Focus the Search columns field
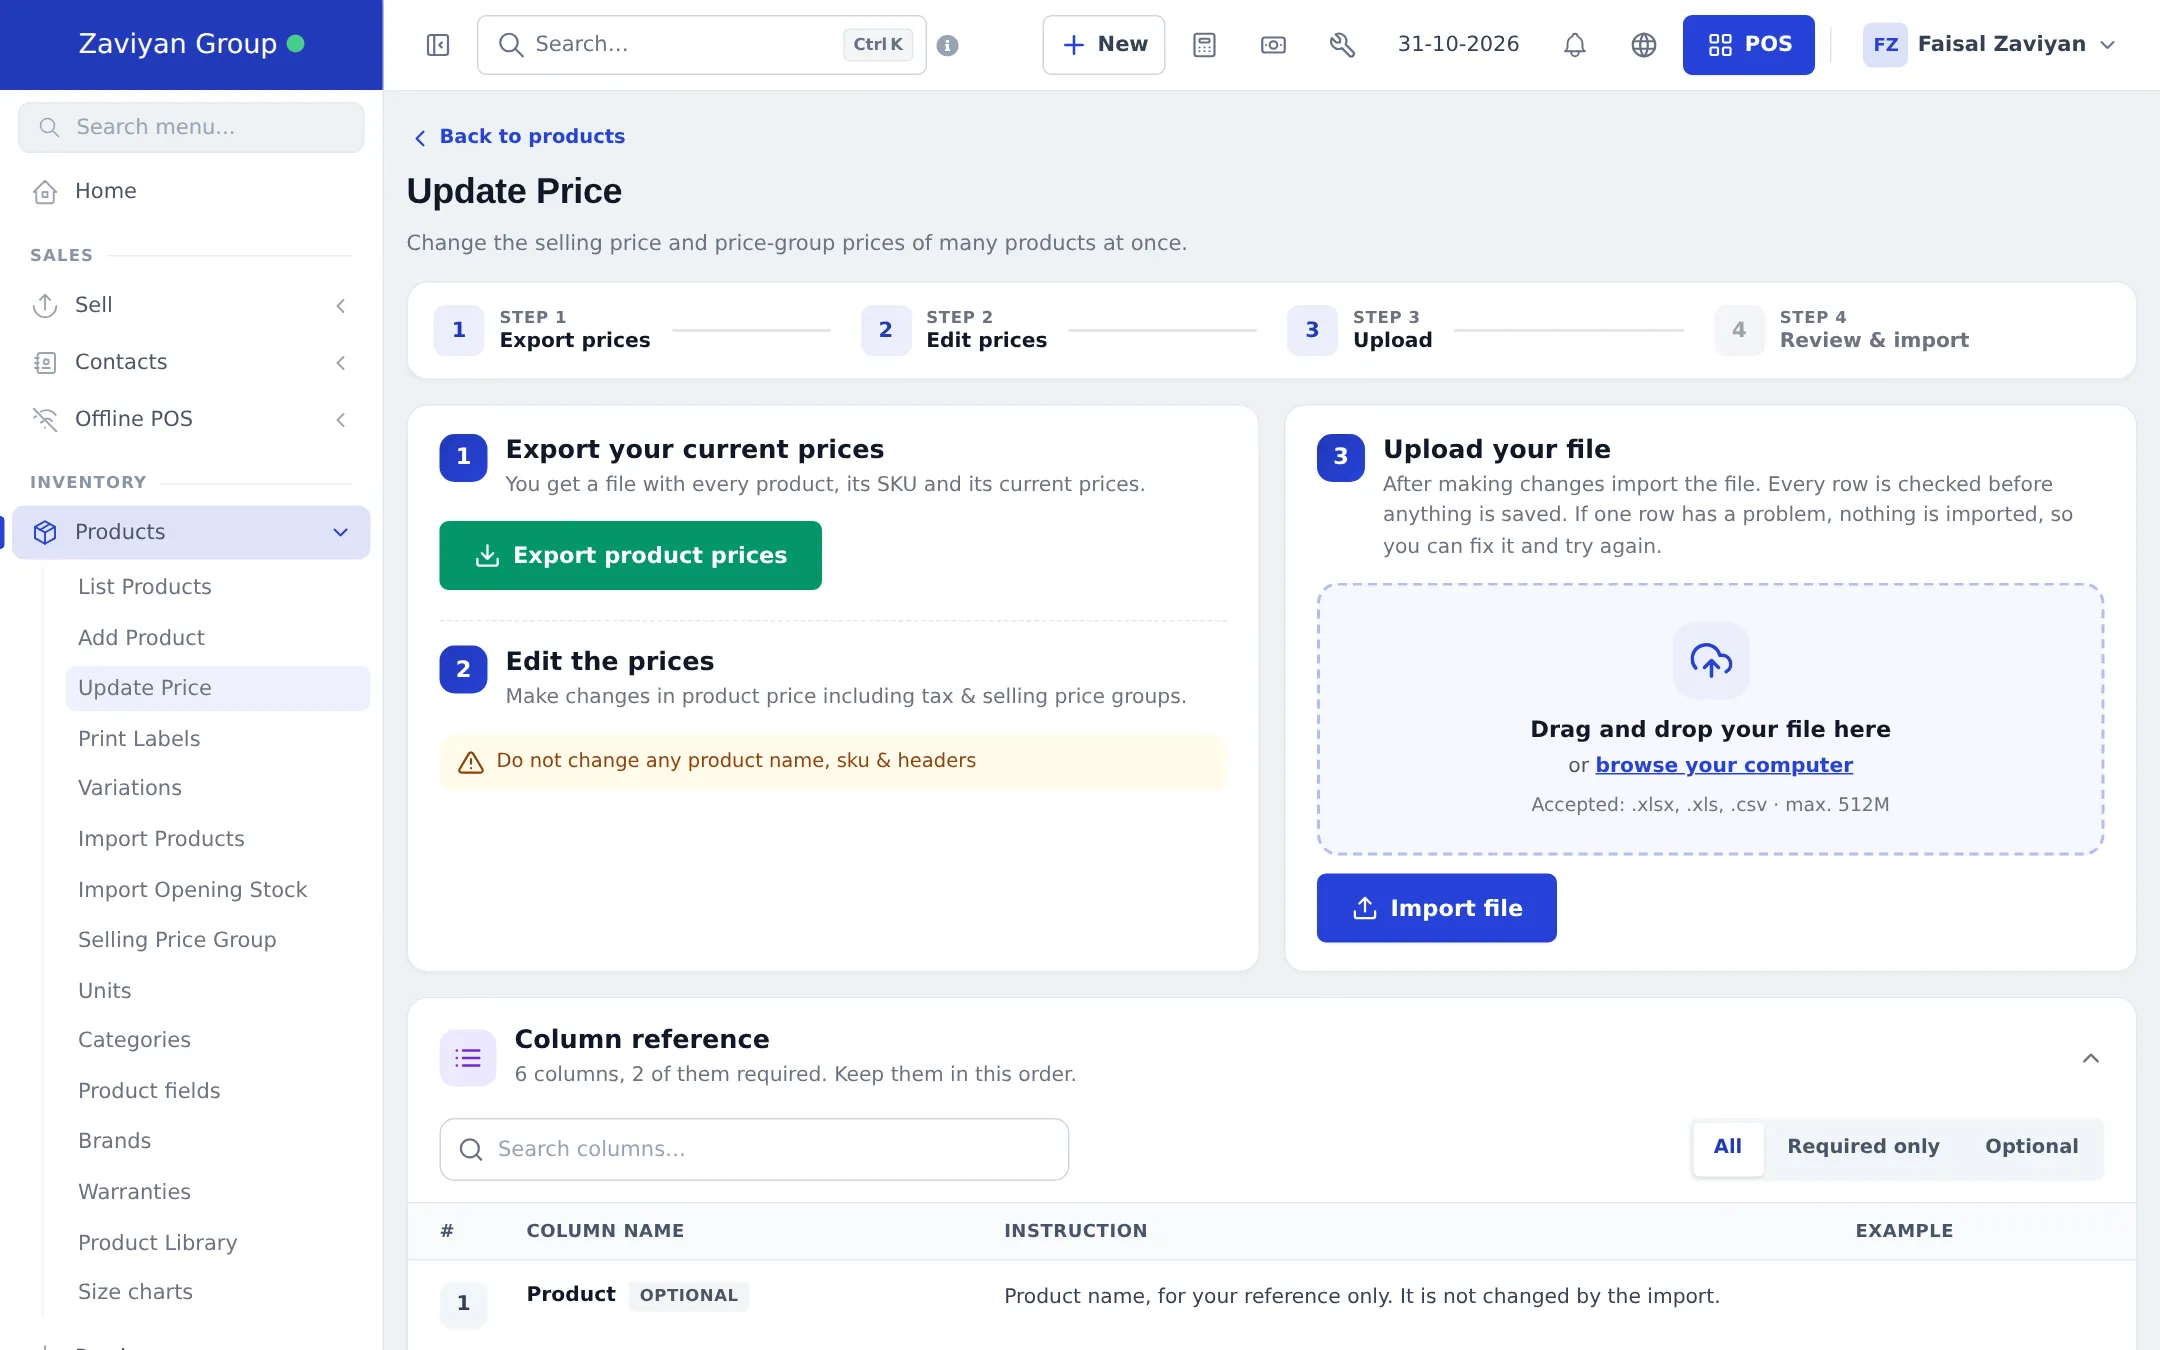This screenshot has width=2160, height=1350. tap(754, 1150)
